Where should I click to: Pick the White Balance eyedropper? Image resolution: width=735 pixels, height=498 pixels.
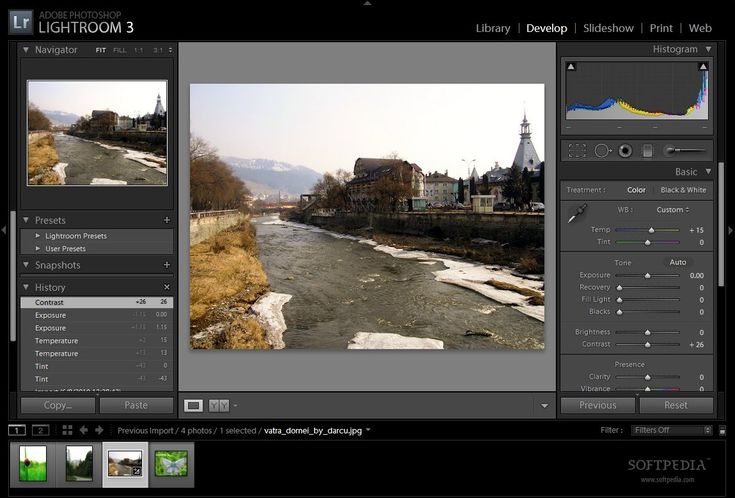[578, 213]
